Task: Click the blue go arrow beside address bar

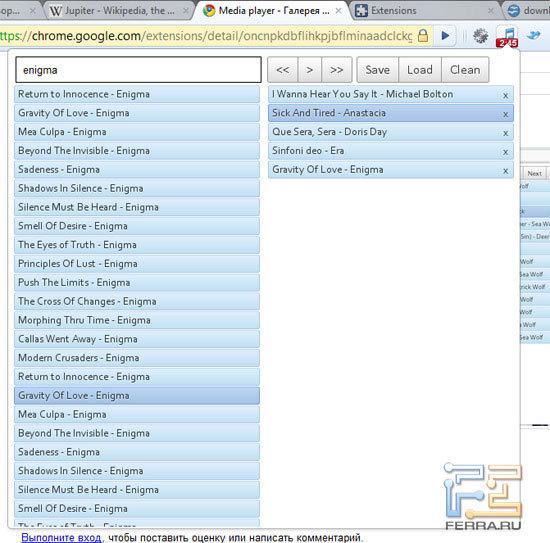Action: click(445, 36)
